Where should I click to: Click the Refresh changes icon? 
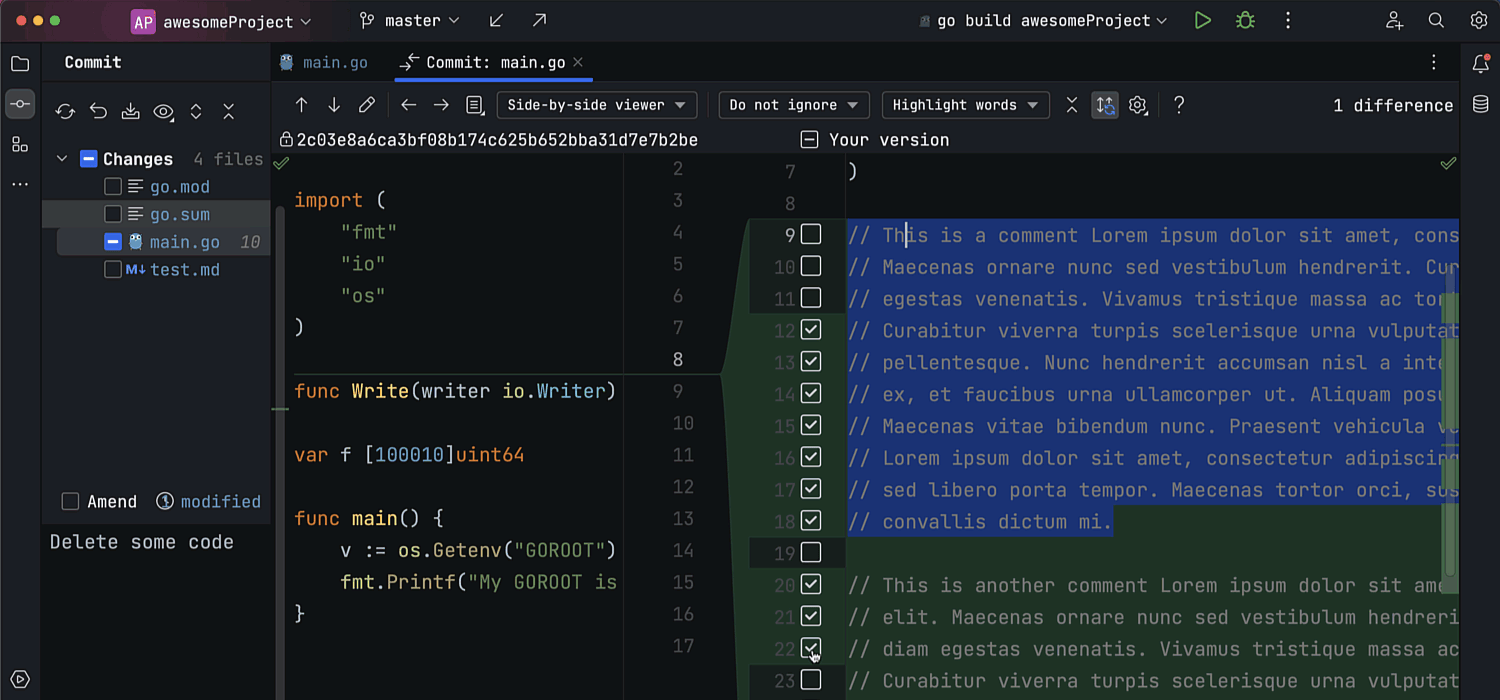pos(65,112)
